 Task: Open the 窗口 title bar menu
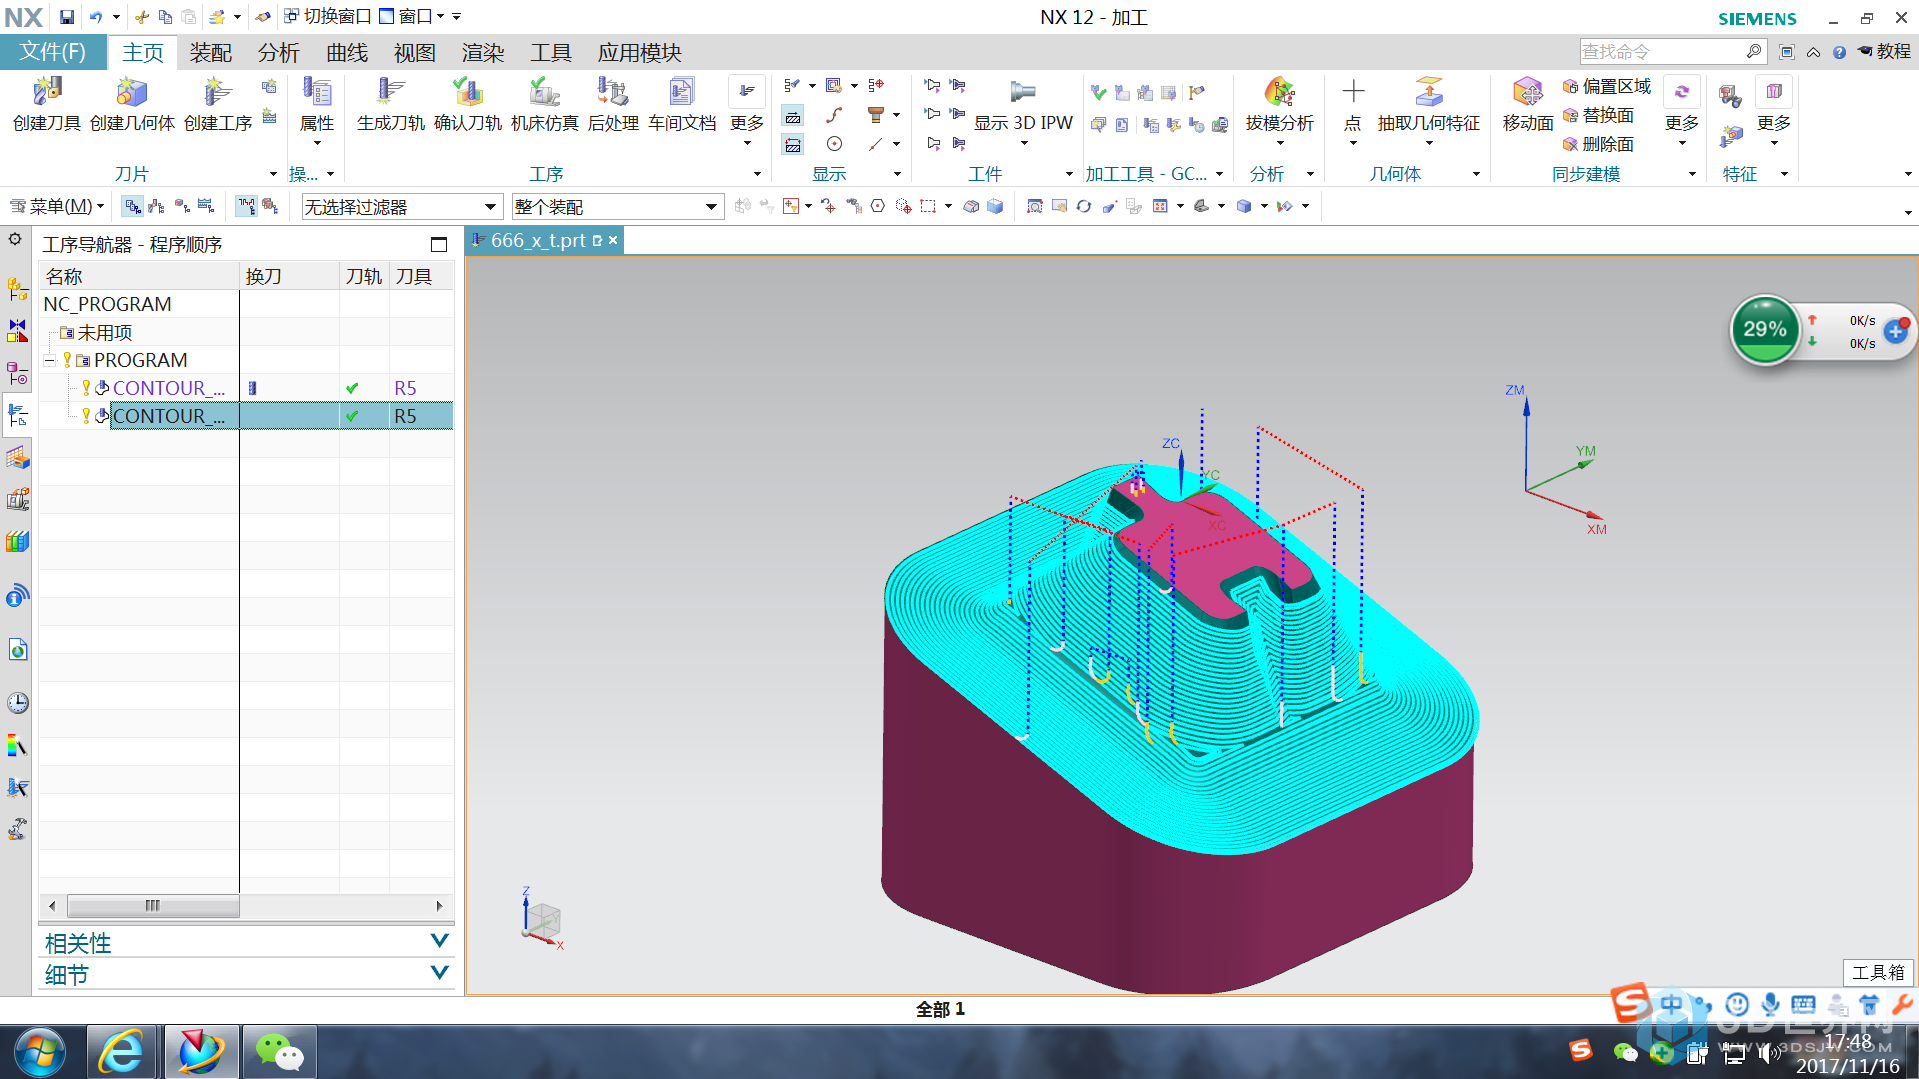click(412, 16)
